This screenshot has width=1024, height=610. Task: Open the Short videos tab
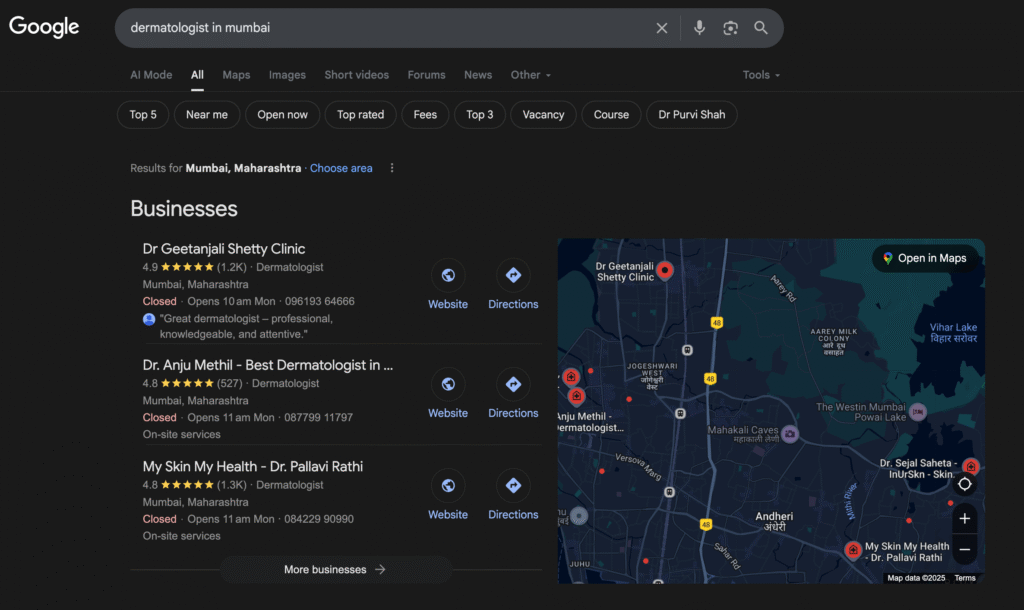coord(357,75)
